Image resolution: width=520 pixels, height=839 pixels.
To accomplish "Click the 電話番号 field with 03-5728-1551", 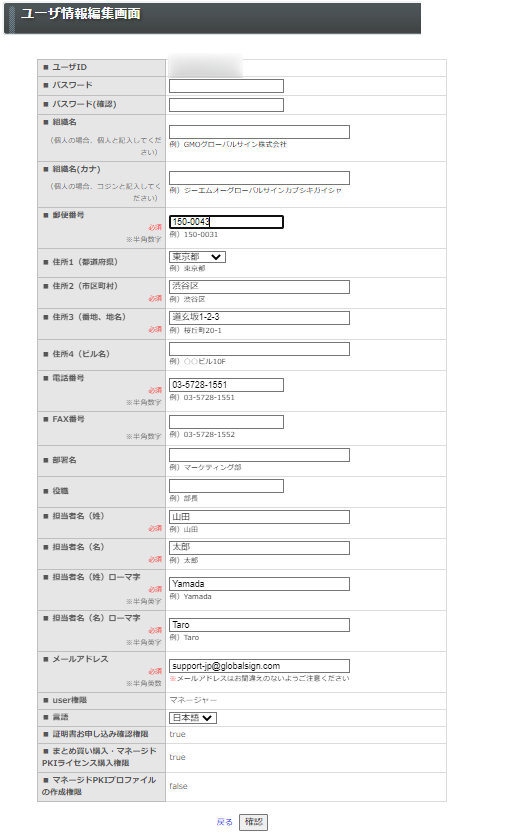I will point(226,385).
